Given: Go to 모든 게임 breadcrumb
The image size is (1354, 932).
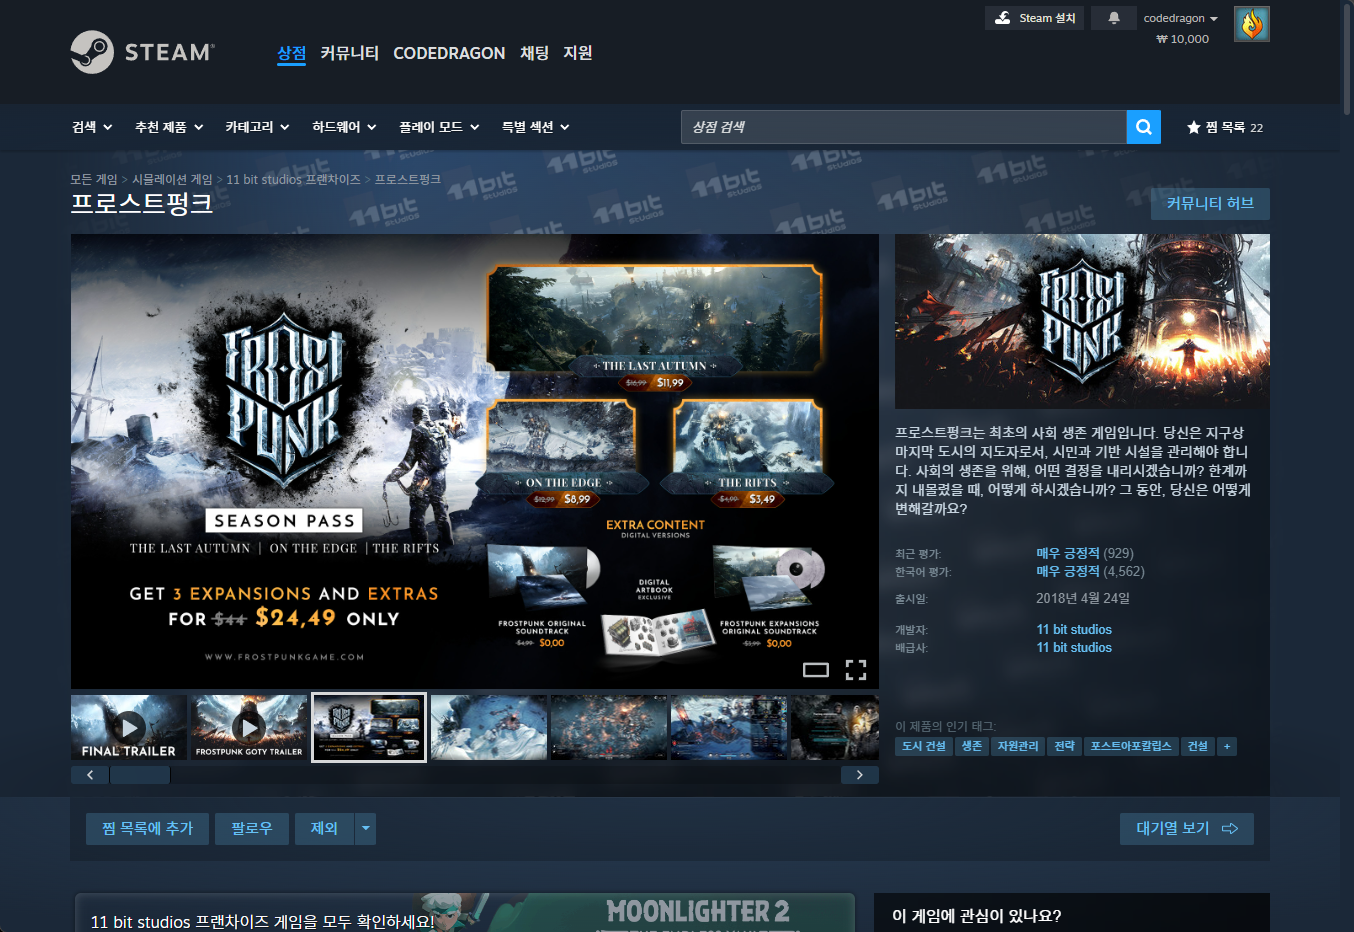Looking at the screenshot, I should pyautogui.click(x=94, y=179).
